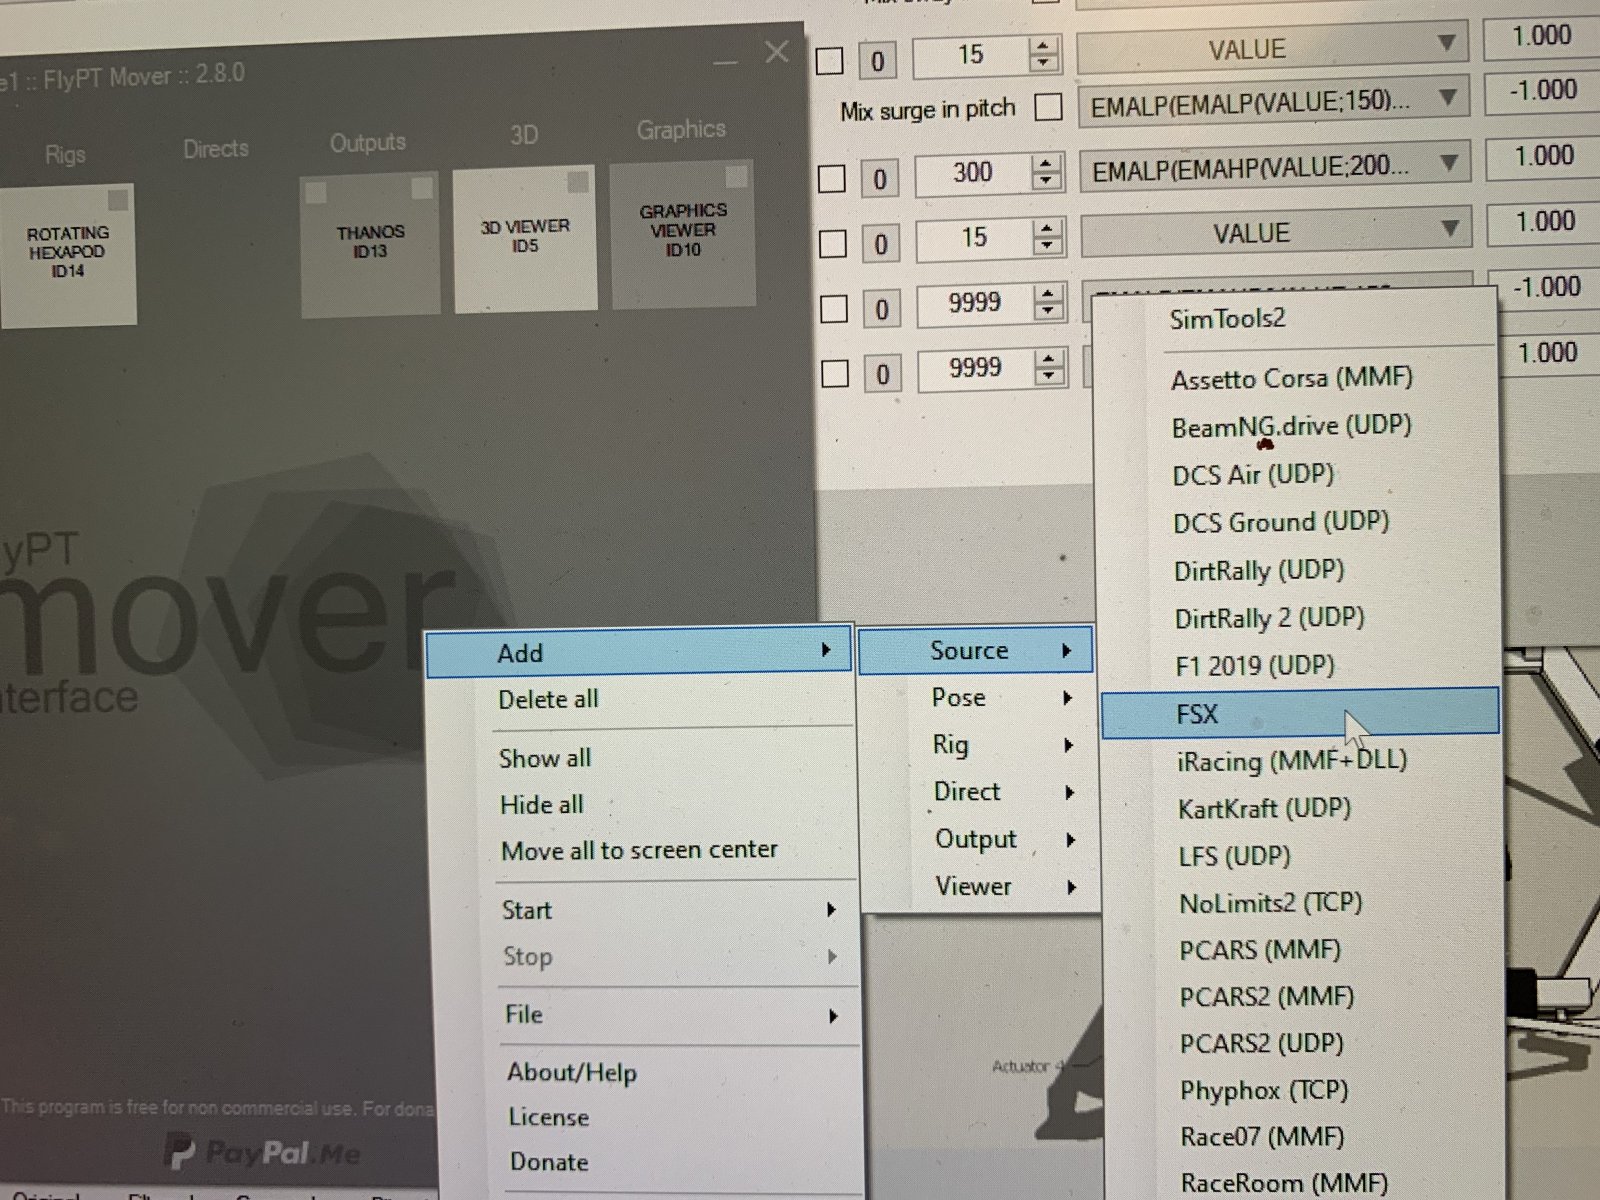
Task: Click the PayPal.Me donation logo
Action: point(262,1153)
